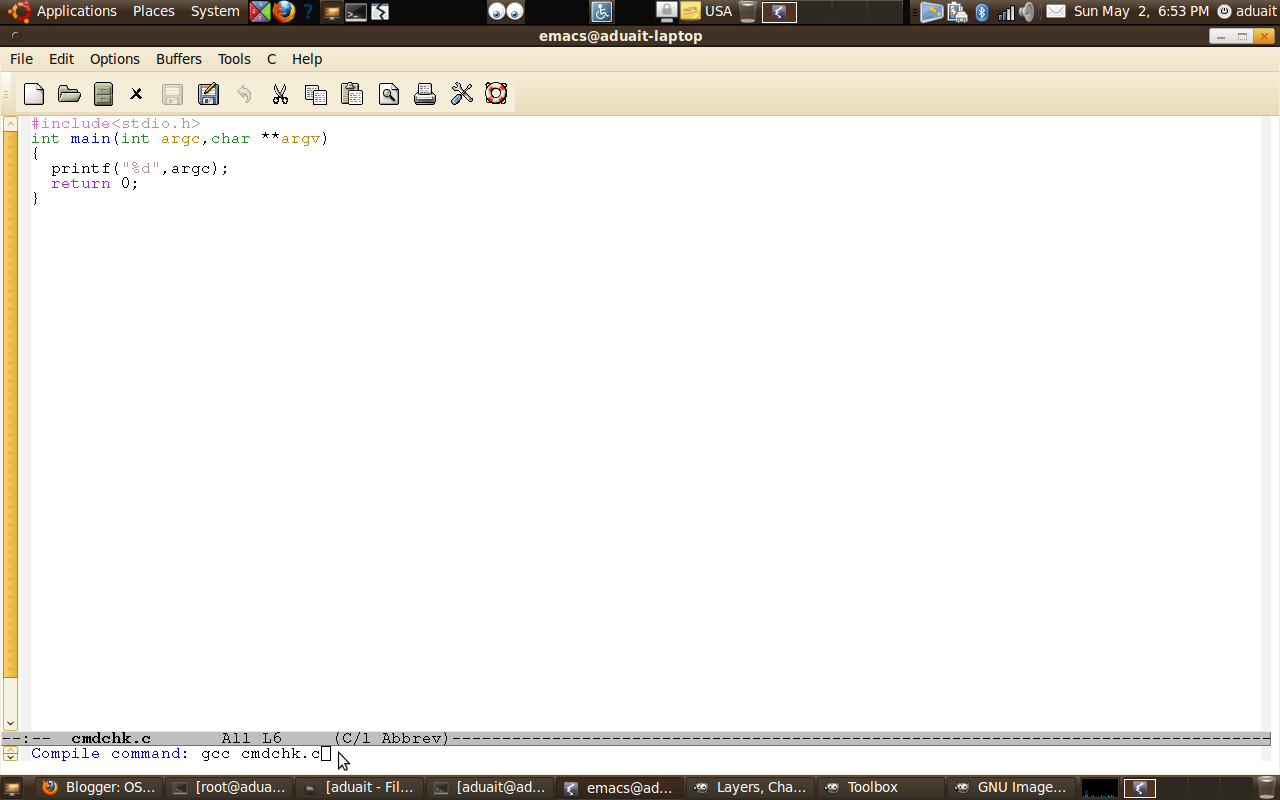Open directory browser (dired) toolbar icon

tap(103, 94)
